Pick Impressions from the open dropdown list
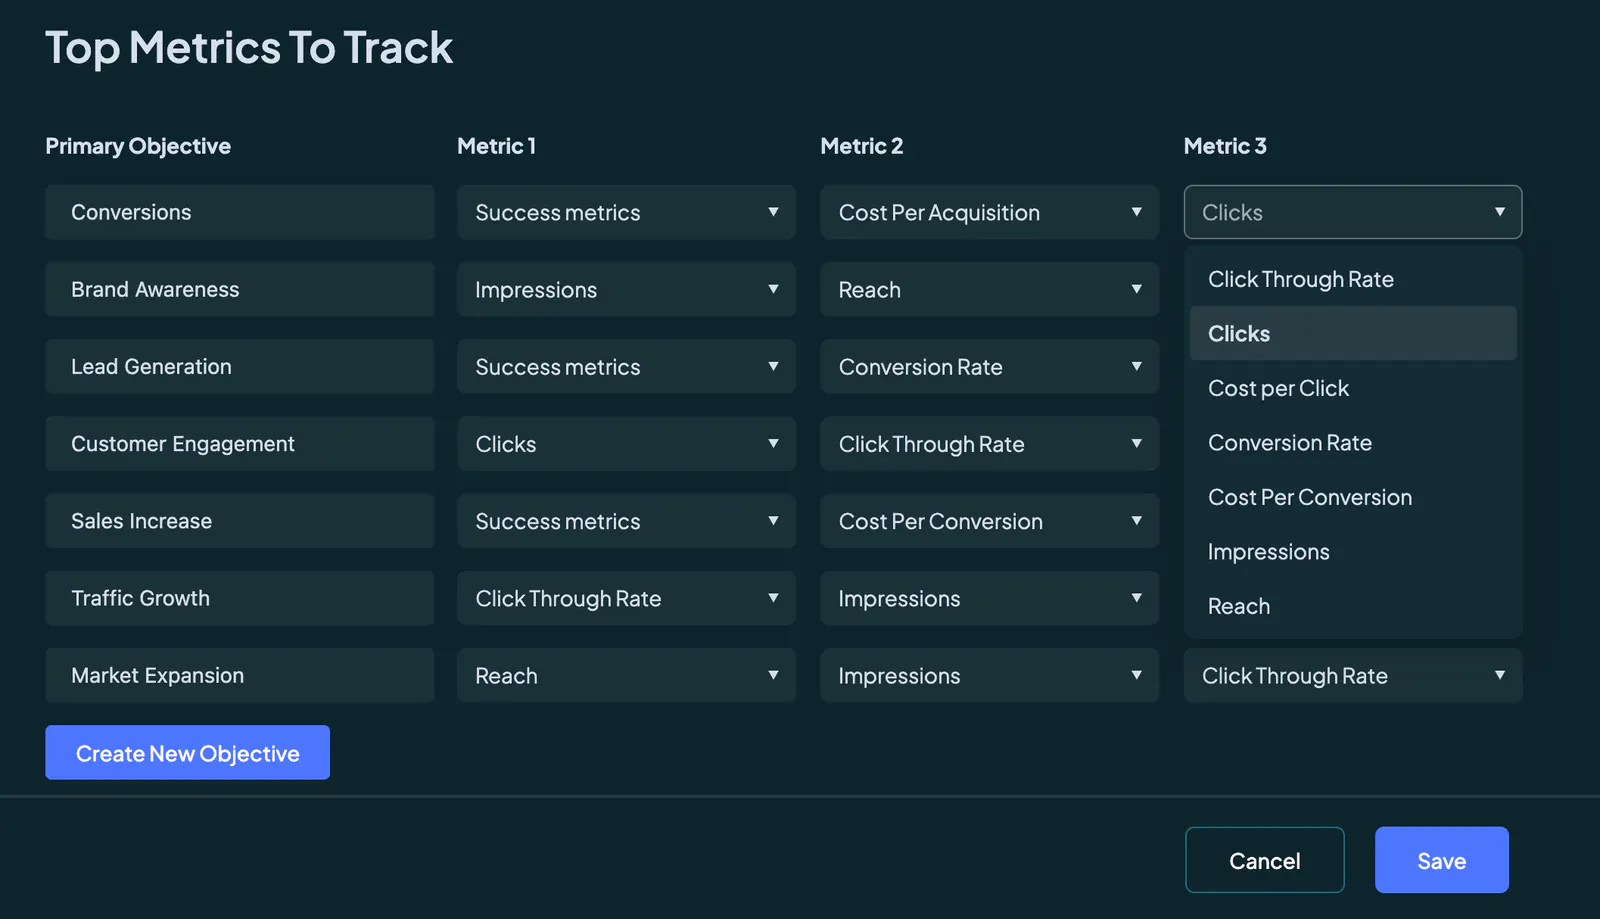The height and width of the screenshot is (919, 1600). 1353,551
